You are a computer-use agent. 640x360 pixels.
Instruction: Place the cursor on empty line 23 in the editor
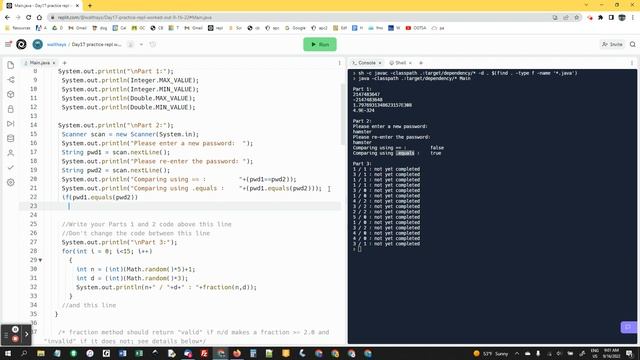(180, 206)
